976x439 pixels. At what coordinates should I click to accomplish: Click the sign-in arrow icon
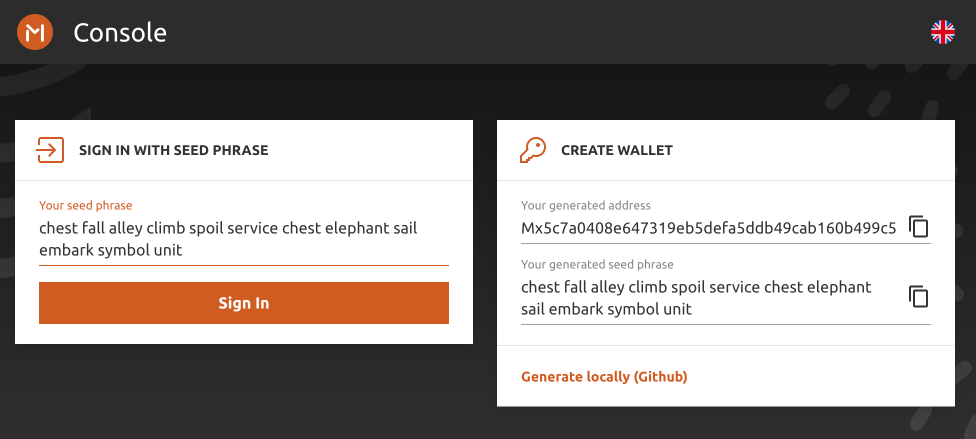(50, 150)
